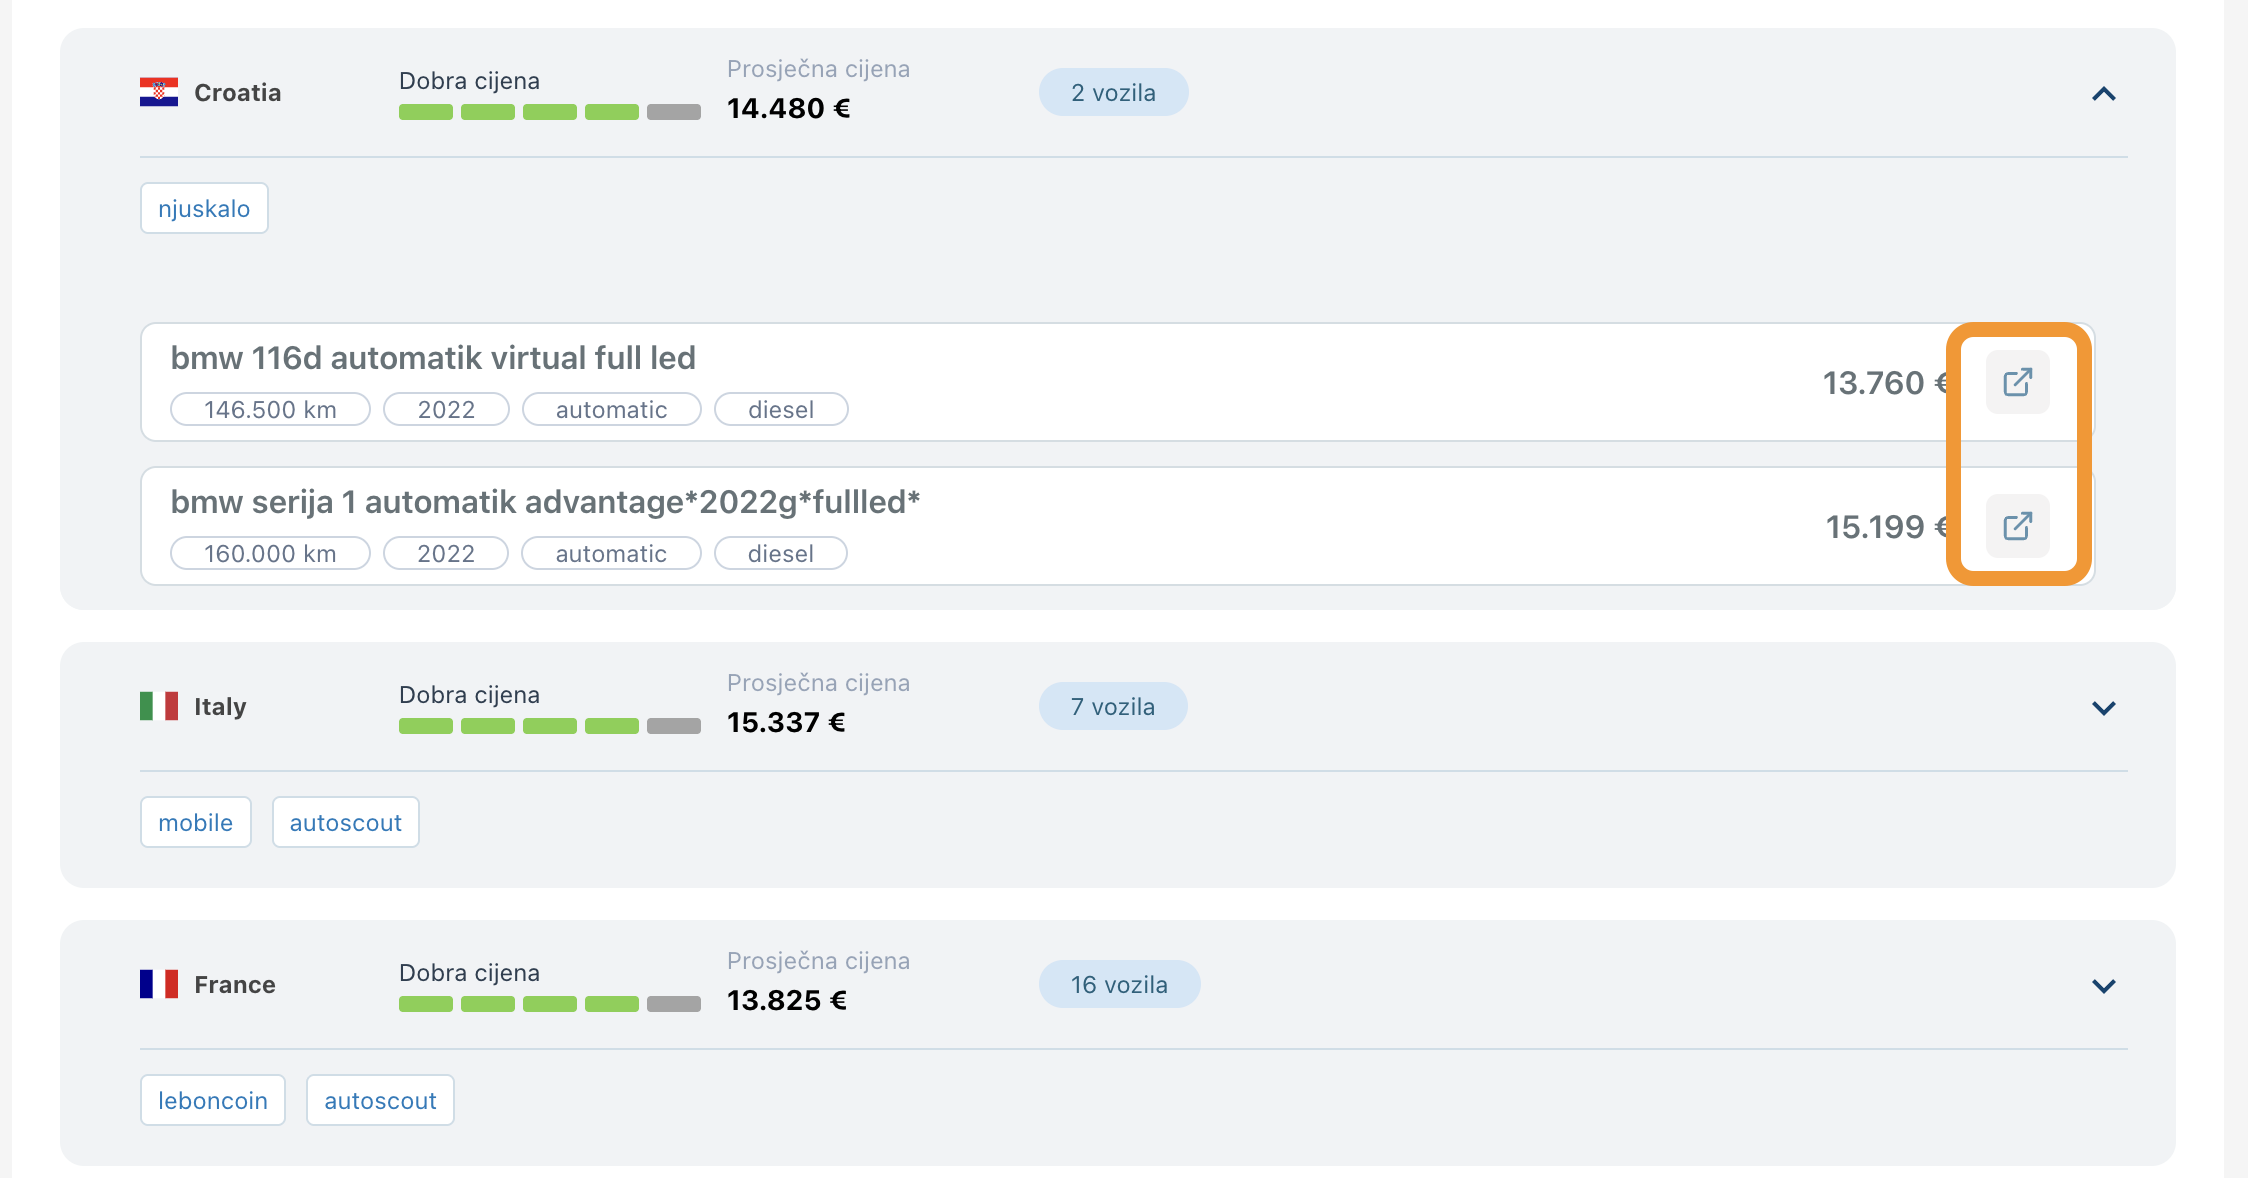The image size is (2248, 1178).
Task: Select the autoscout source under Italy
Action: (x=346, y=822)
